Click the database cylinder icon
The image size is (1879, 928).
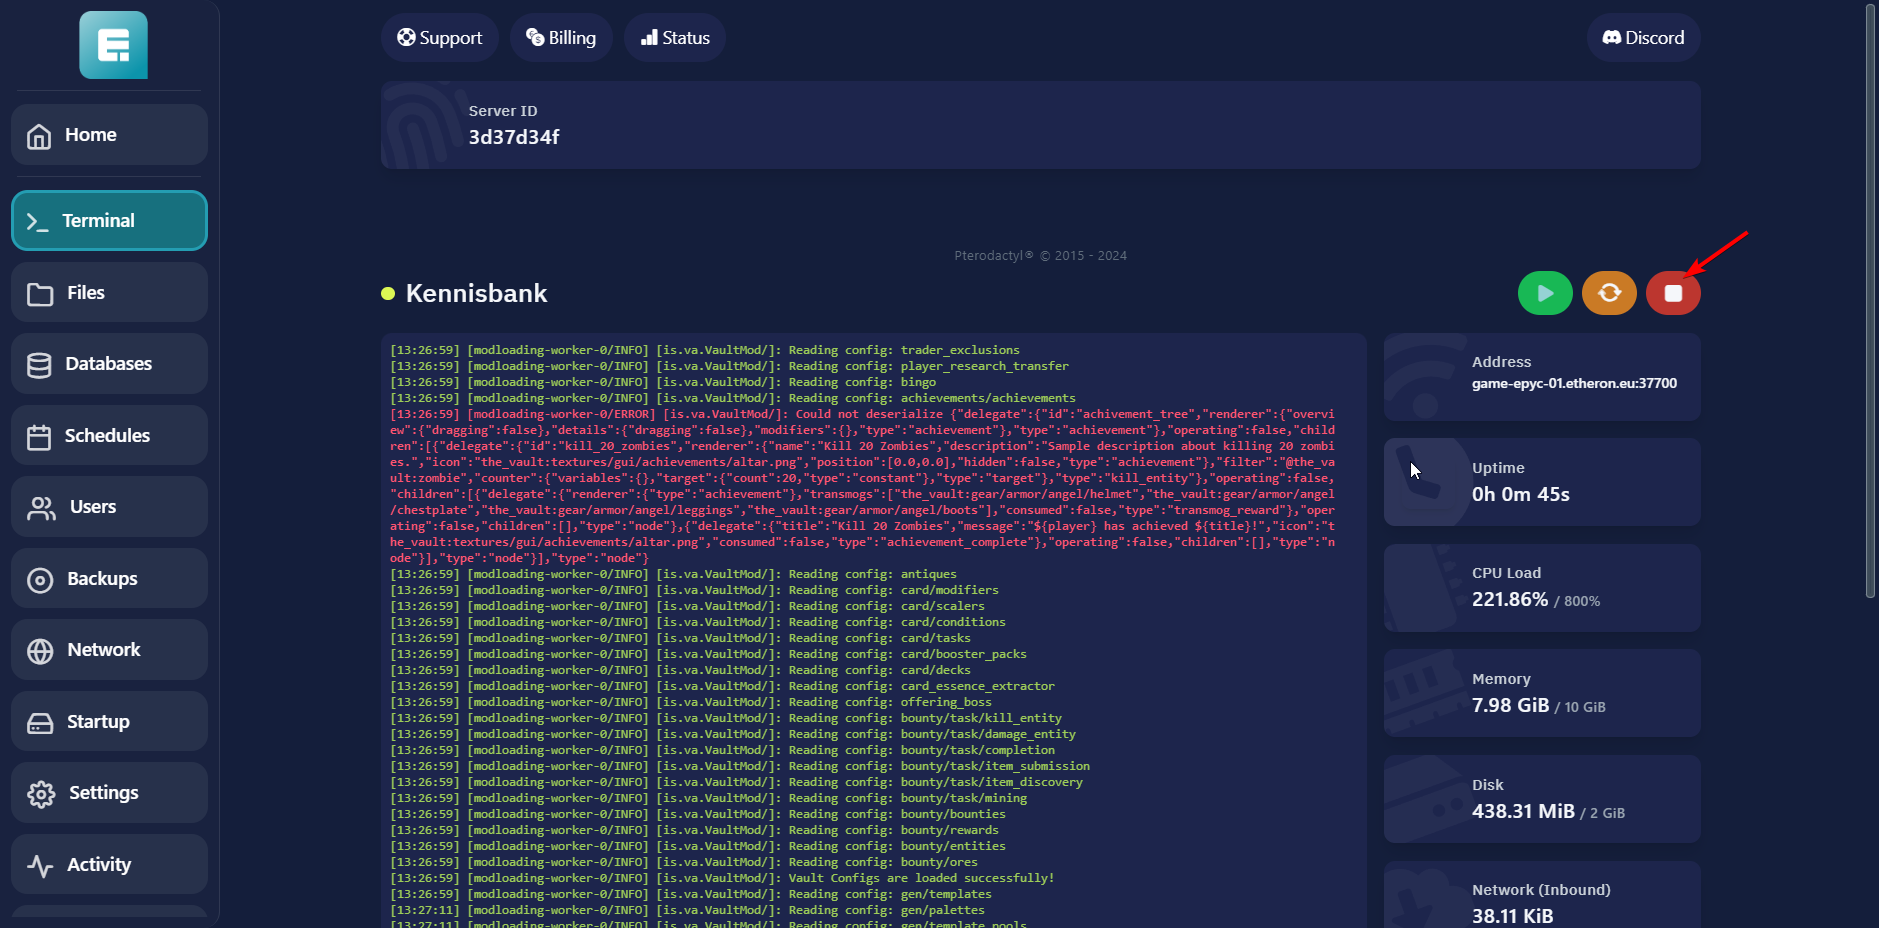(39, 365)
